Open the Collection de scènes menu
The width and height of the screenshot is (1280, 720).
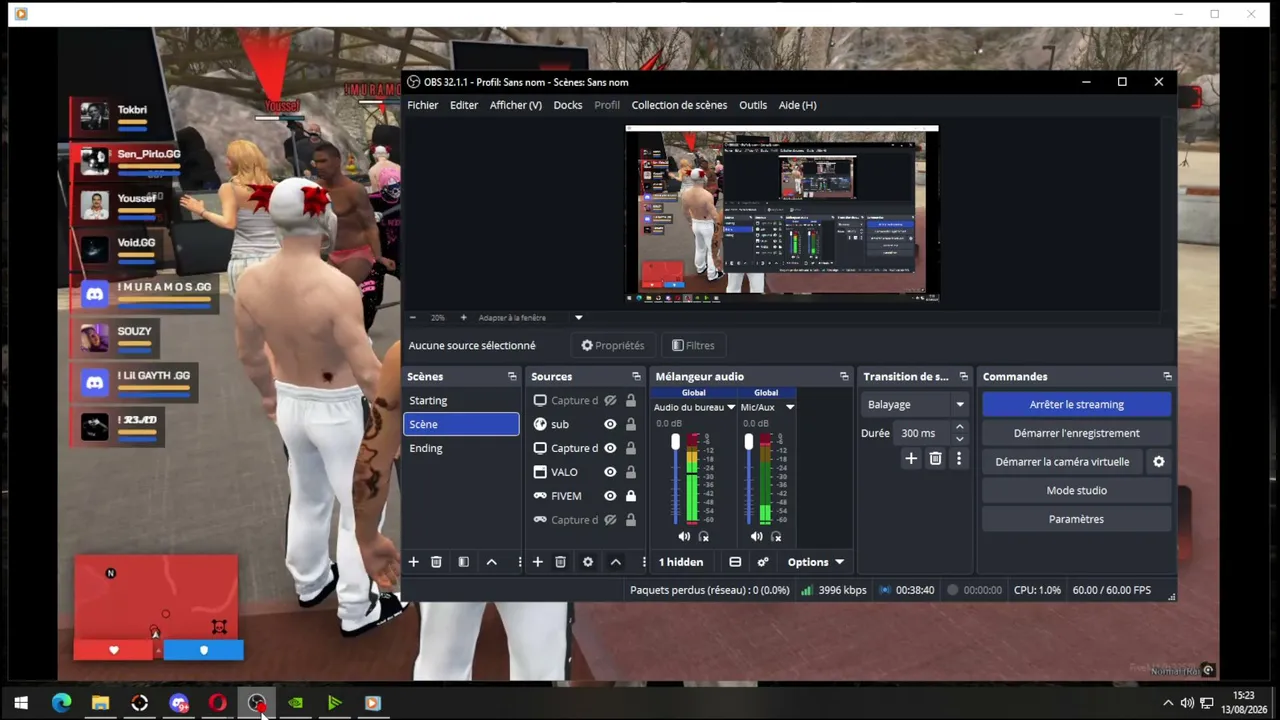tap(679, 105)
